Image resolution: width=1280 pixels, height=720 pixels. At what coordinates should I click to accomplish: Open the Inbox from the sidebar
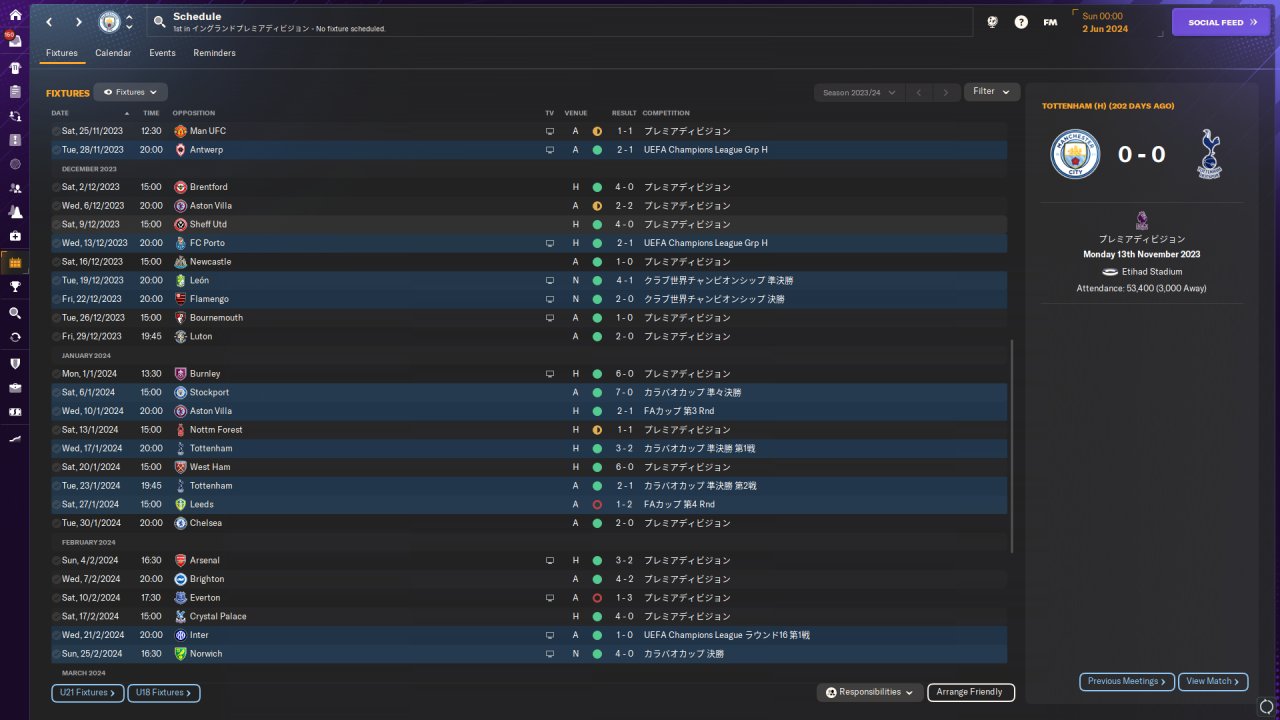[15, 42]
